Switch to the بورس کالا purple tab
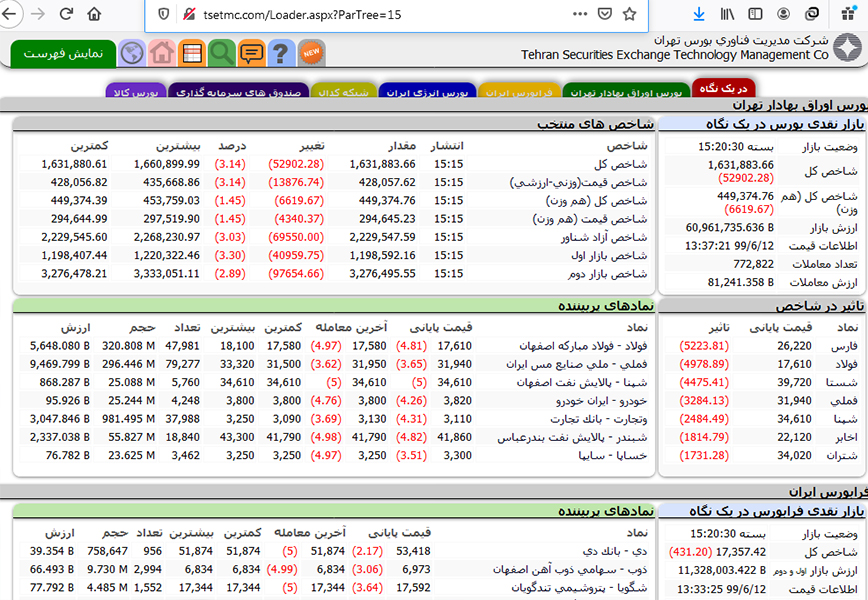 click(136, 91)
